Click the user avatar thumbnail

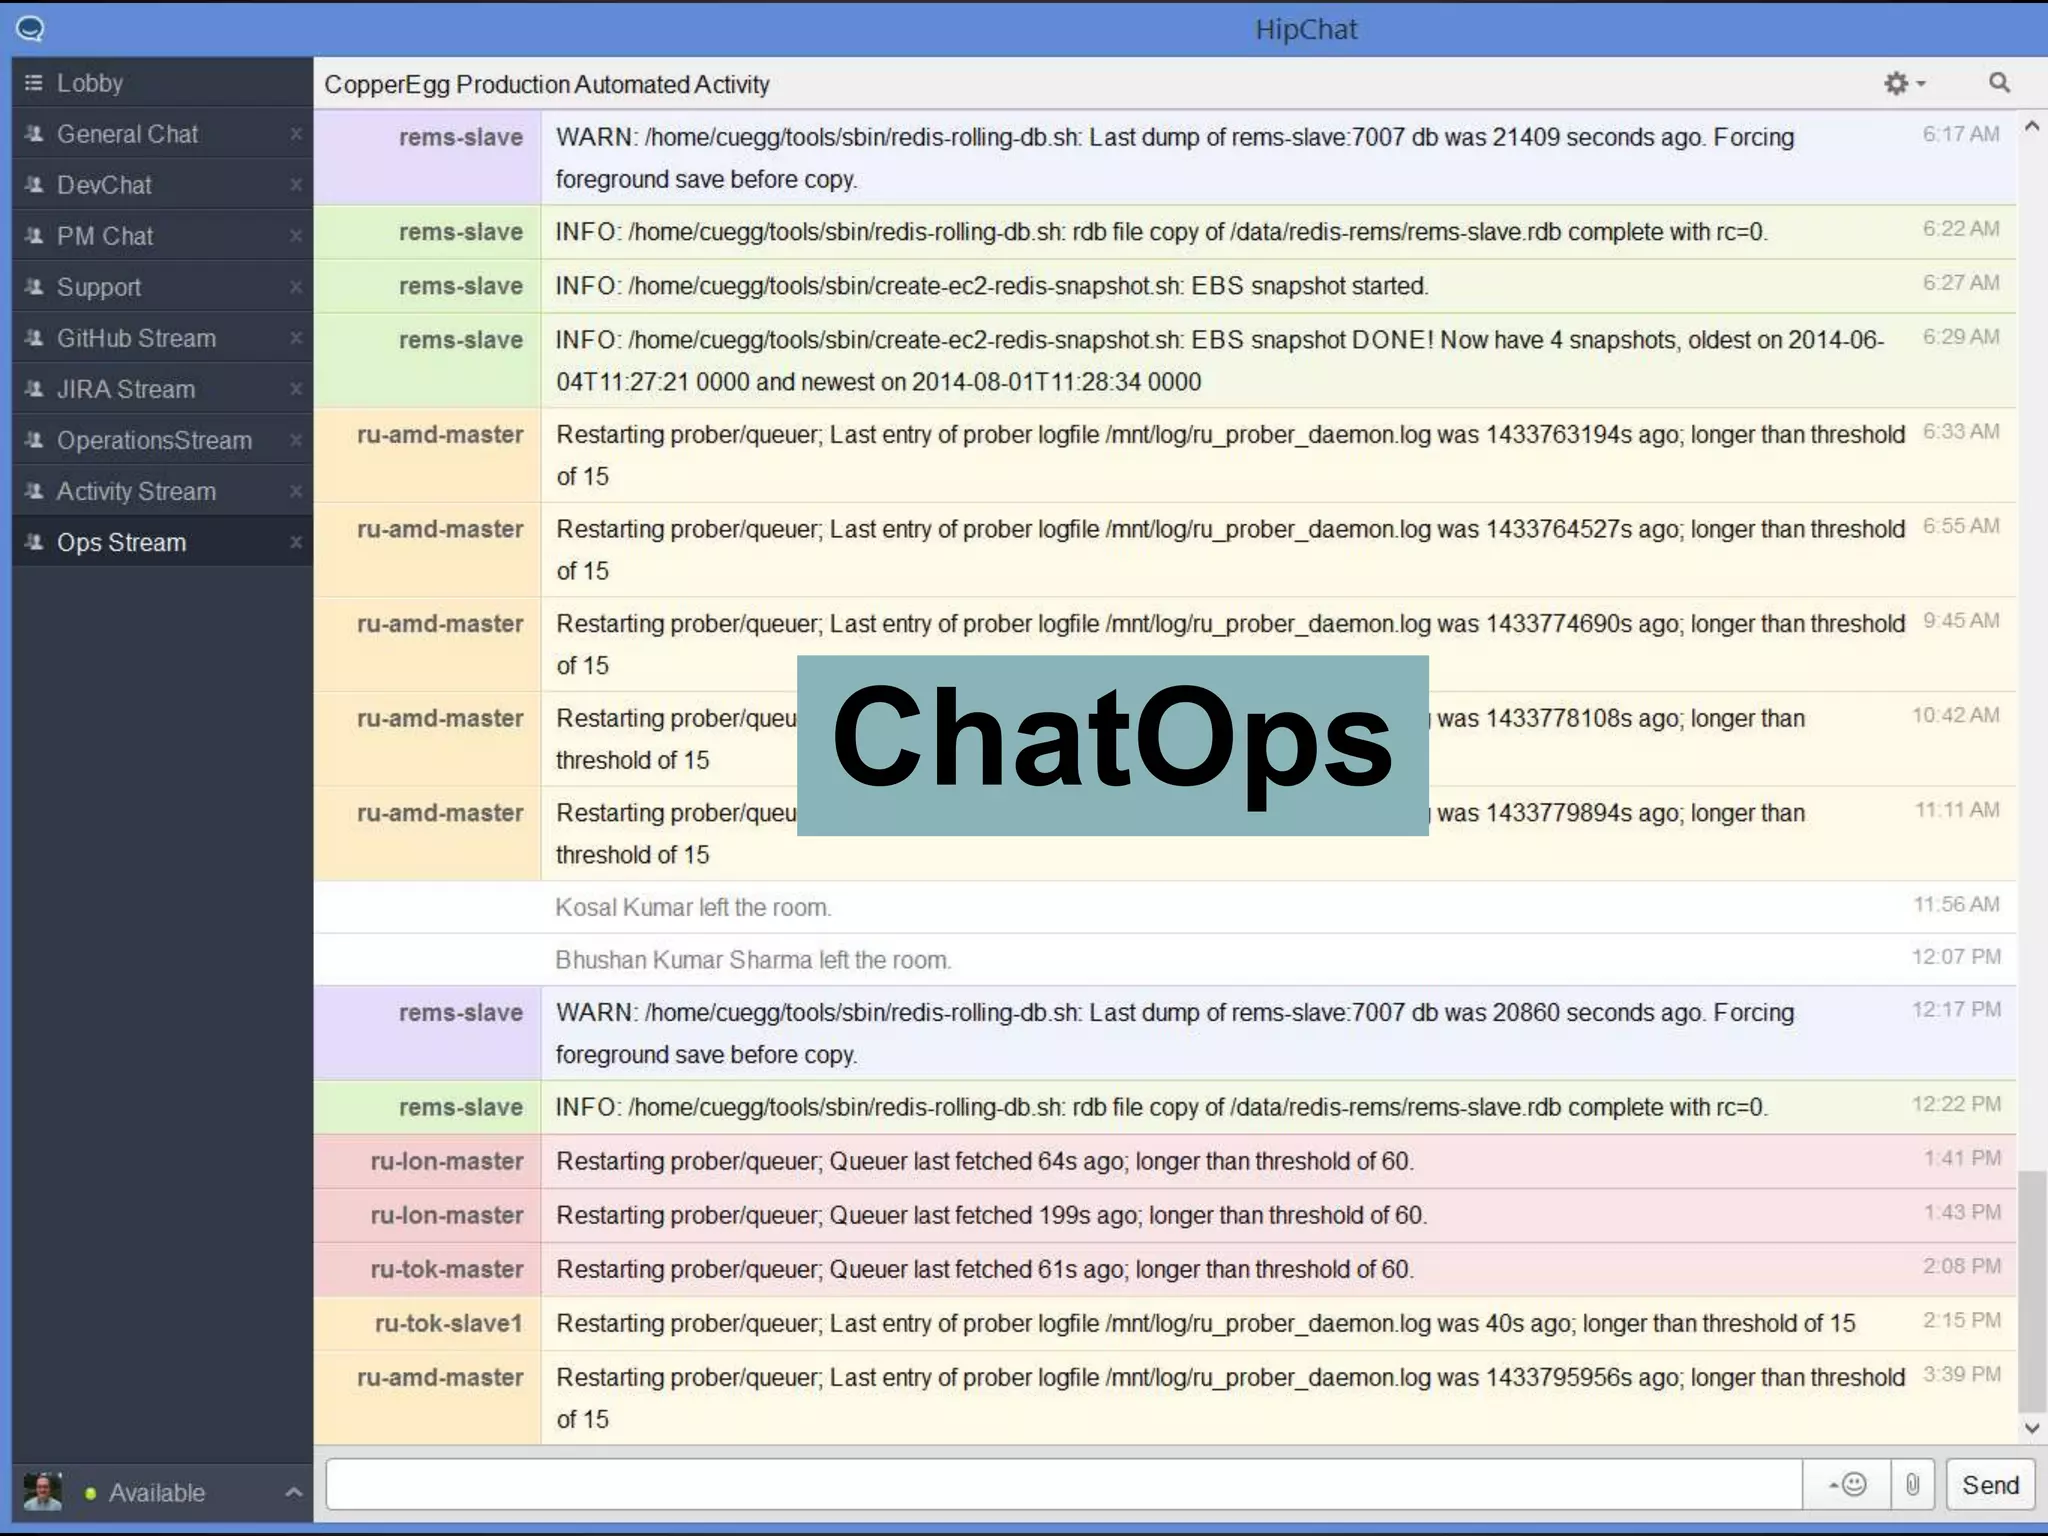[43, 1491]
